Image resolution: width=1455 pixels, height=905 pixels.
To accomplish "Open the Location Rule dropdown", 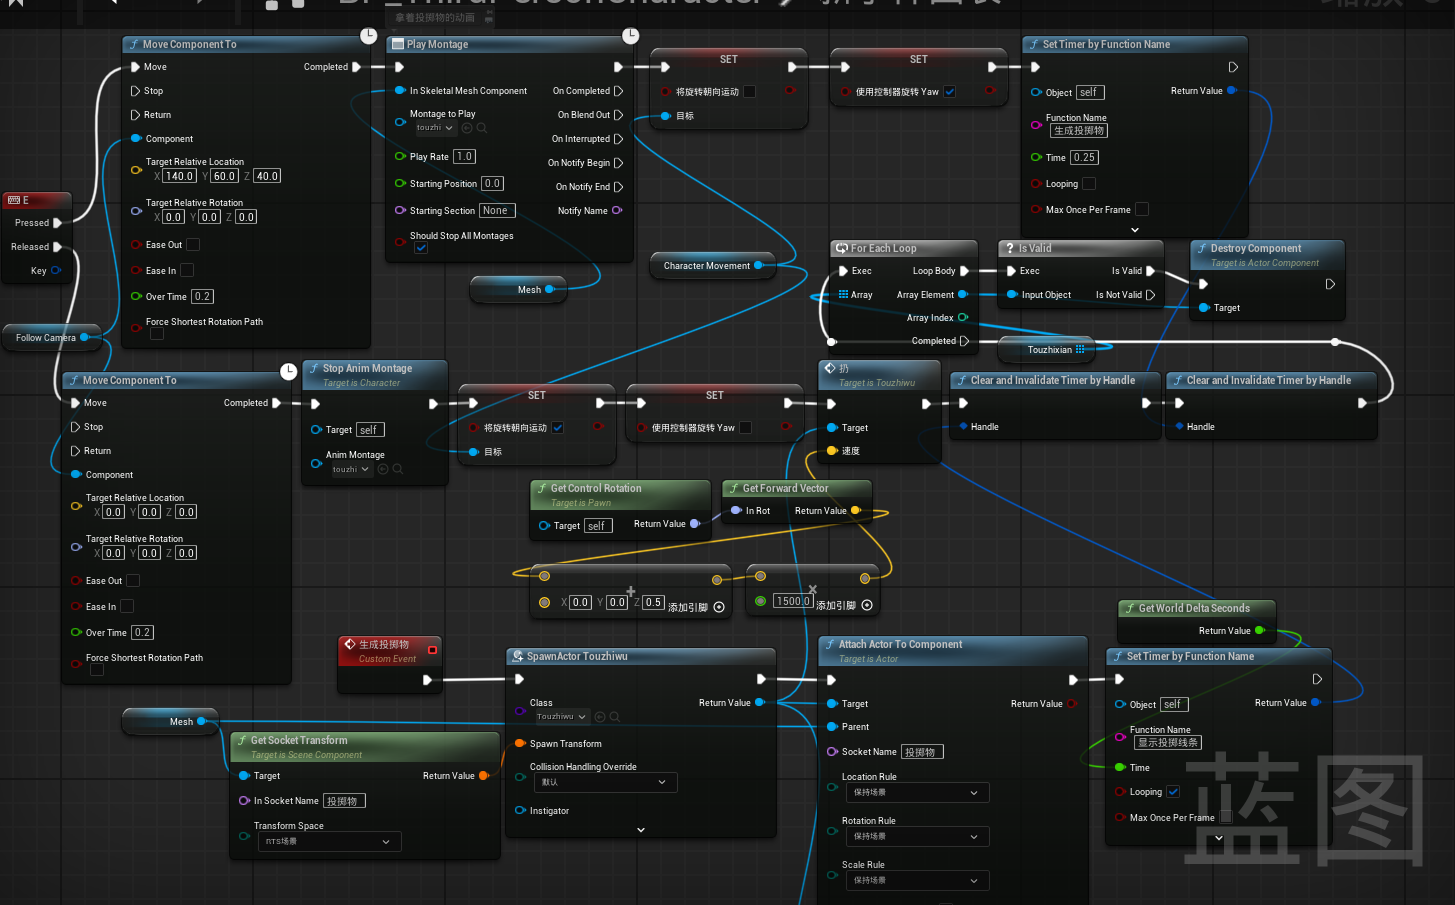I will [x=916, y=793].
